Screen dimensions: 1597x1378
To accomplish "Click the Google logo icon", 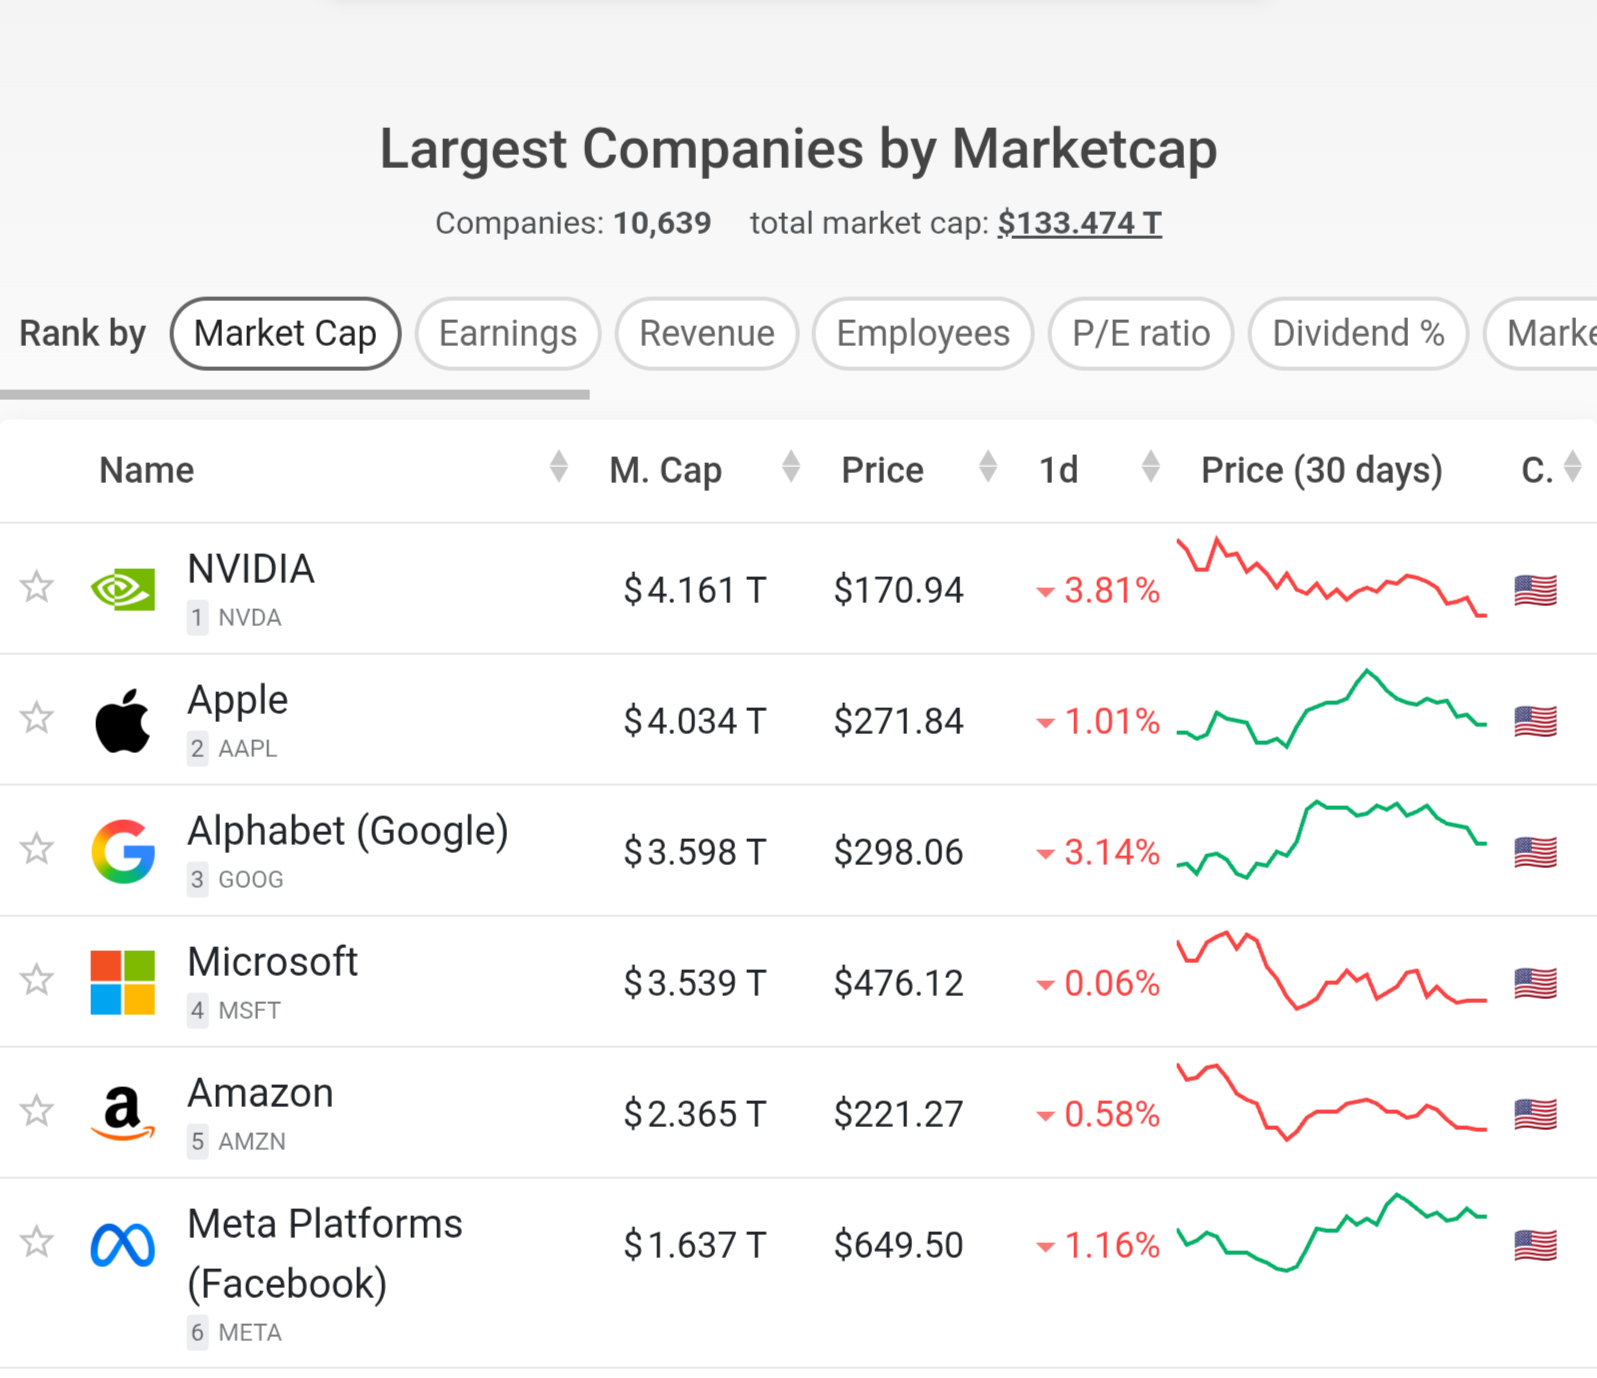I will [123, 851].
